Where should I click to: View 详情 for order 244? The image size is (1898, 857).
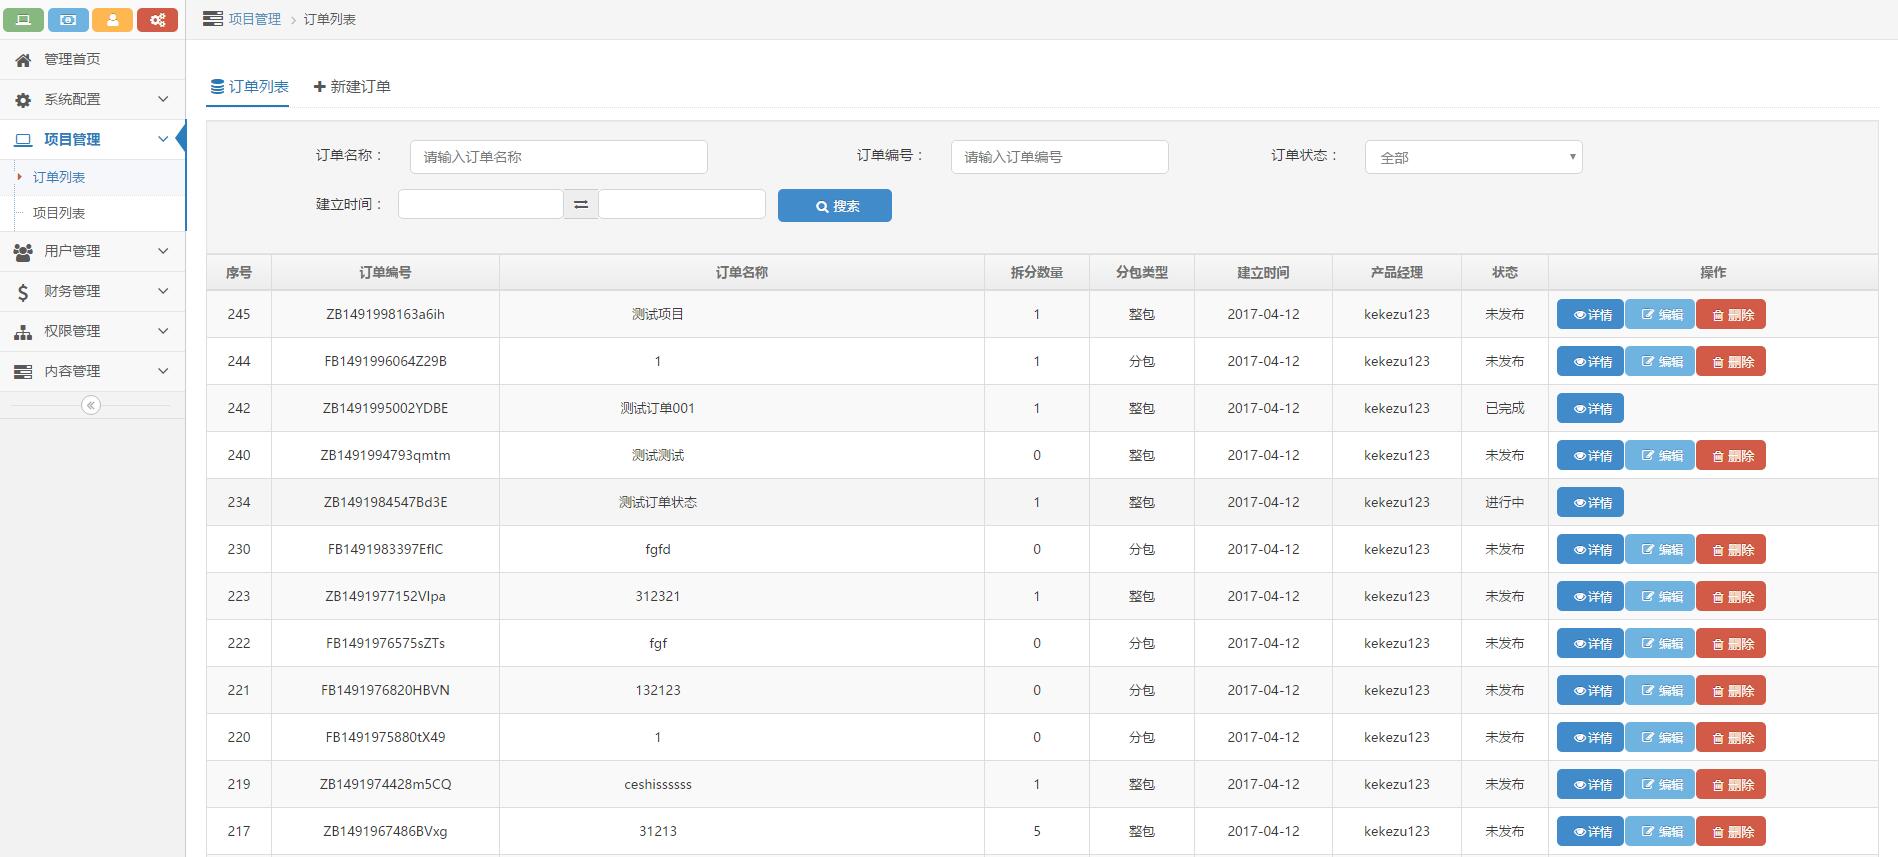(x=1590, y=362)
